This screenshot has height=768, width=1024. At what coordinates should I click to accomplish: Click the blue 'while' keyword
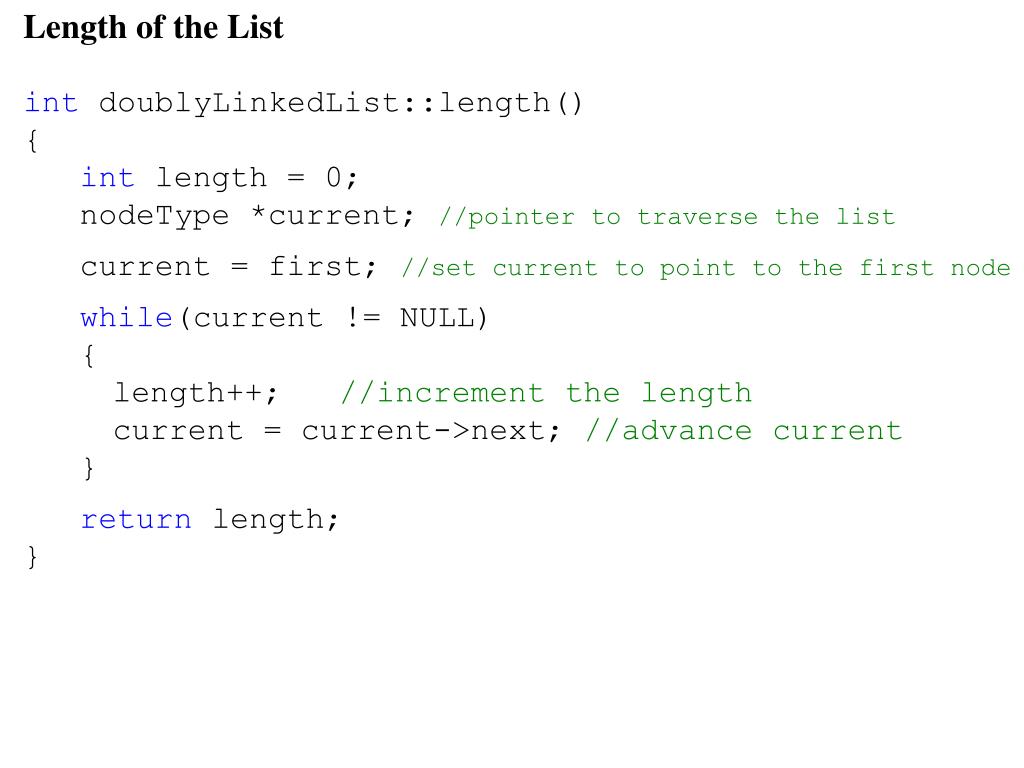coord(127,318)
